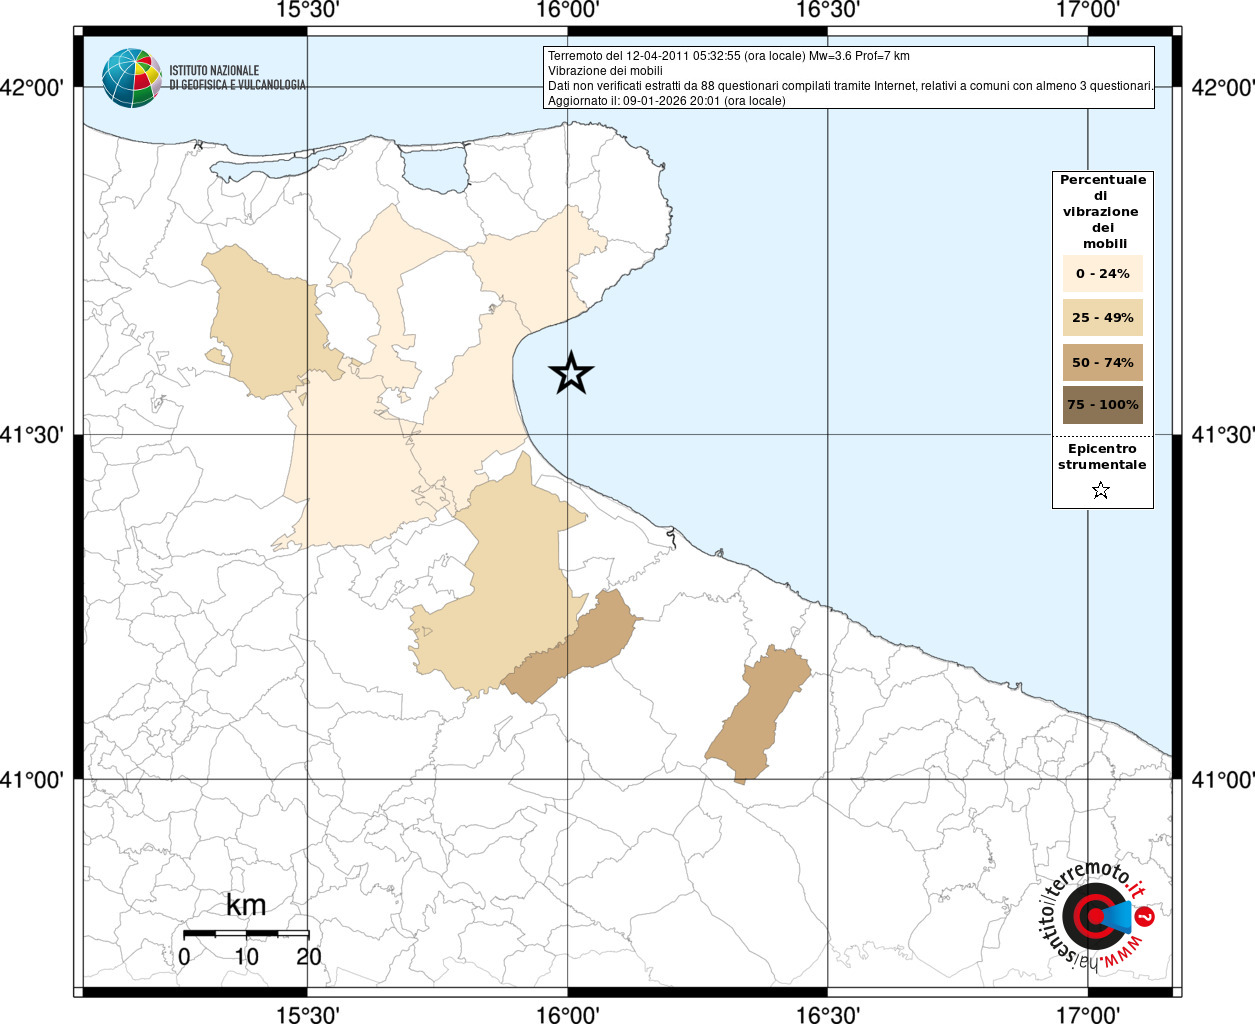Click the Istituto Nazionale di Geofisica text
Screen dimensions: 1255x1024
[x=237, y=78]
